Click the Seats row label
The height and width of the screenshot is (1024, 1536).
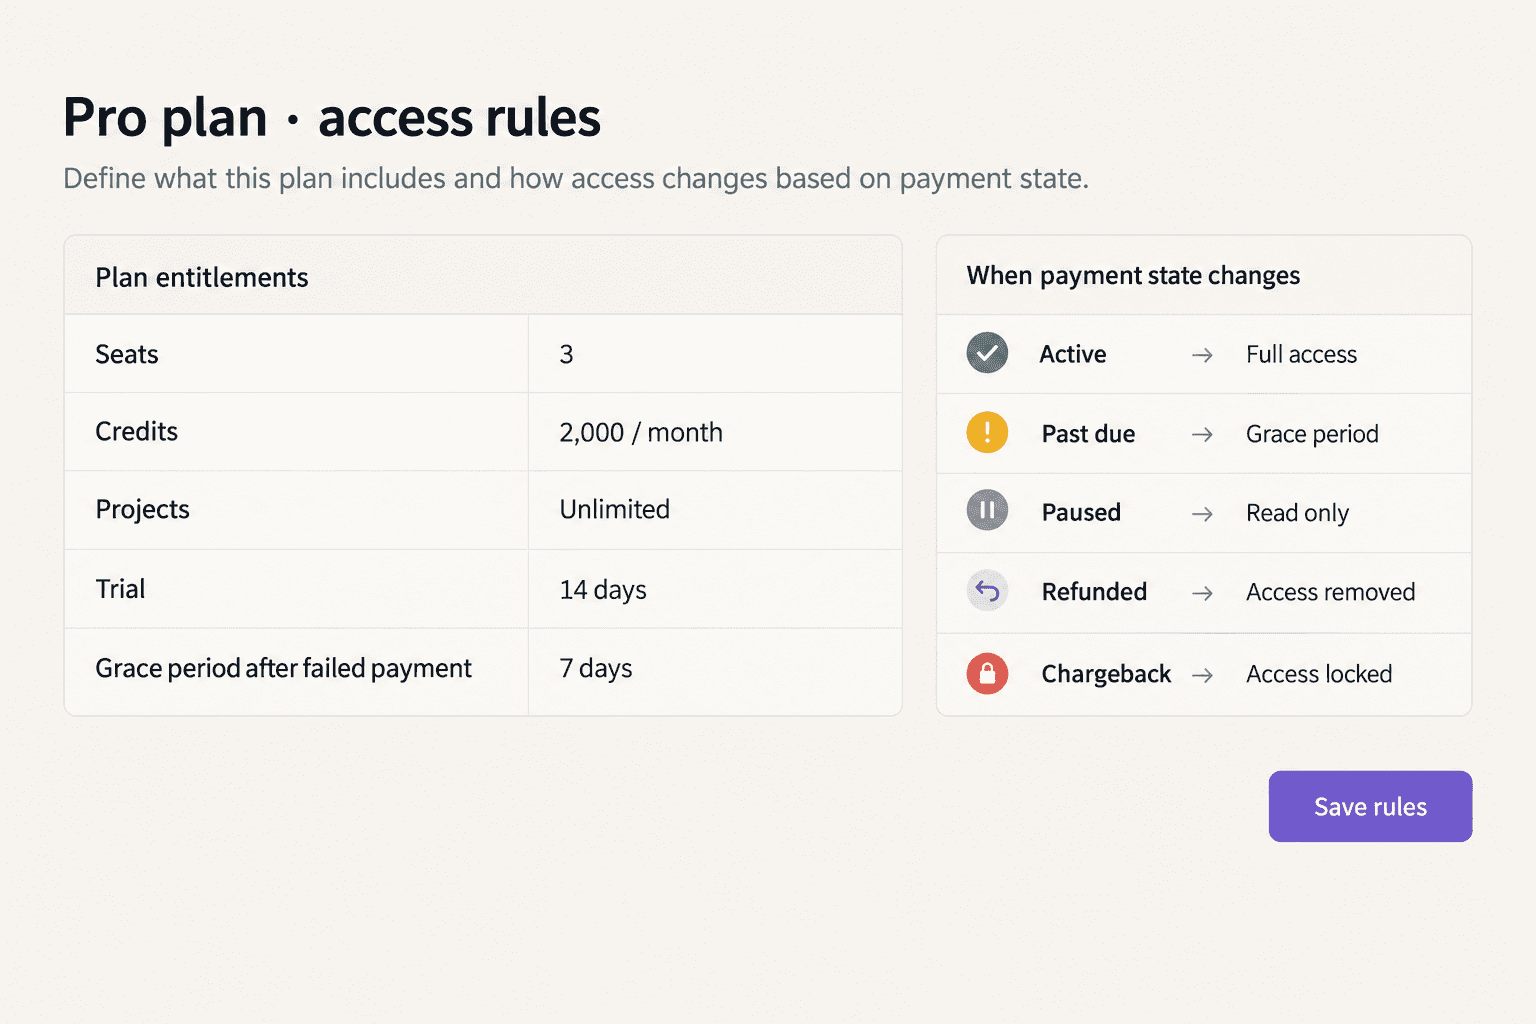pyautogui.click(x=127, y=354)
